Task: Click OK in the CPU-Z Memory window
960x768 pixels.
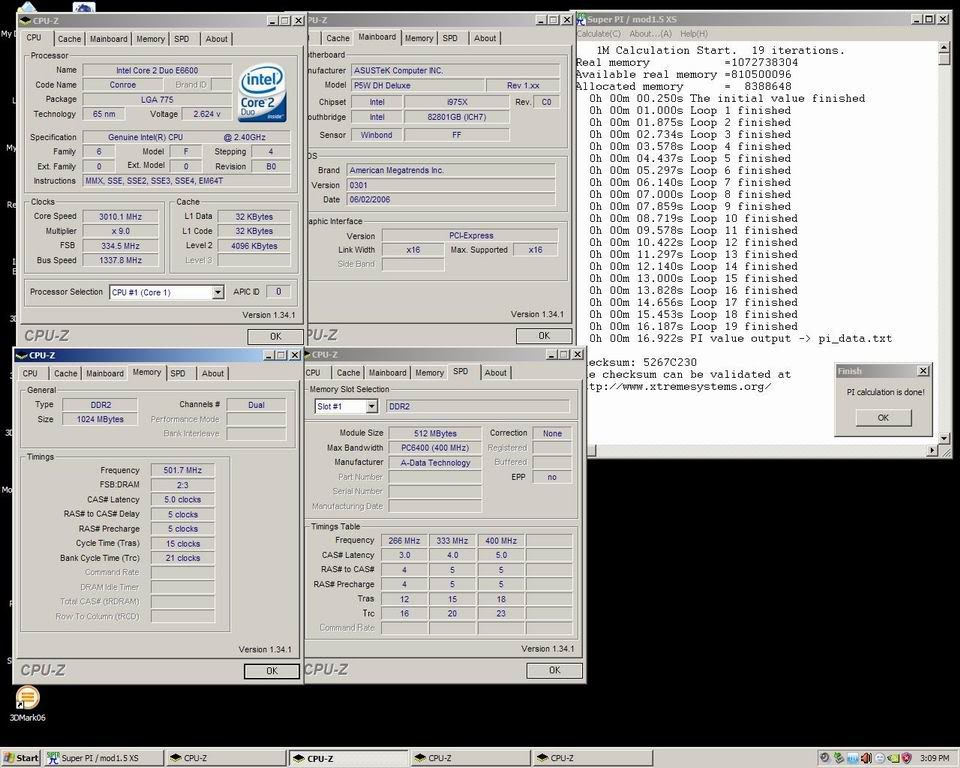Action: pos(271,671)
